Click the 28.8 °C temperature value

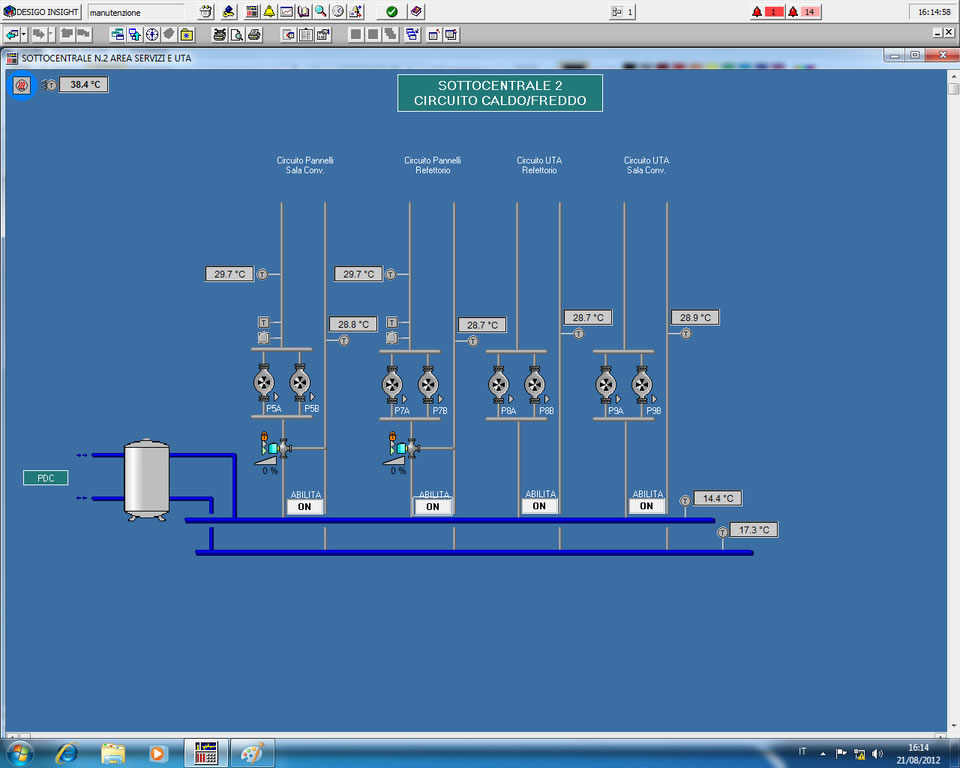(353, 324)
